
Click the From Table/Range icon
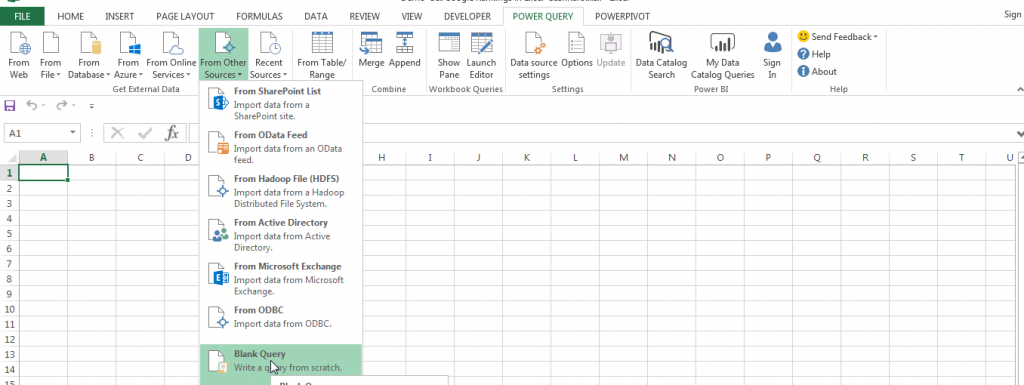click(322, 55)
